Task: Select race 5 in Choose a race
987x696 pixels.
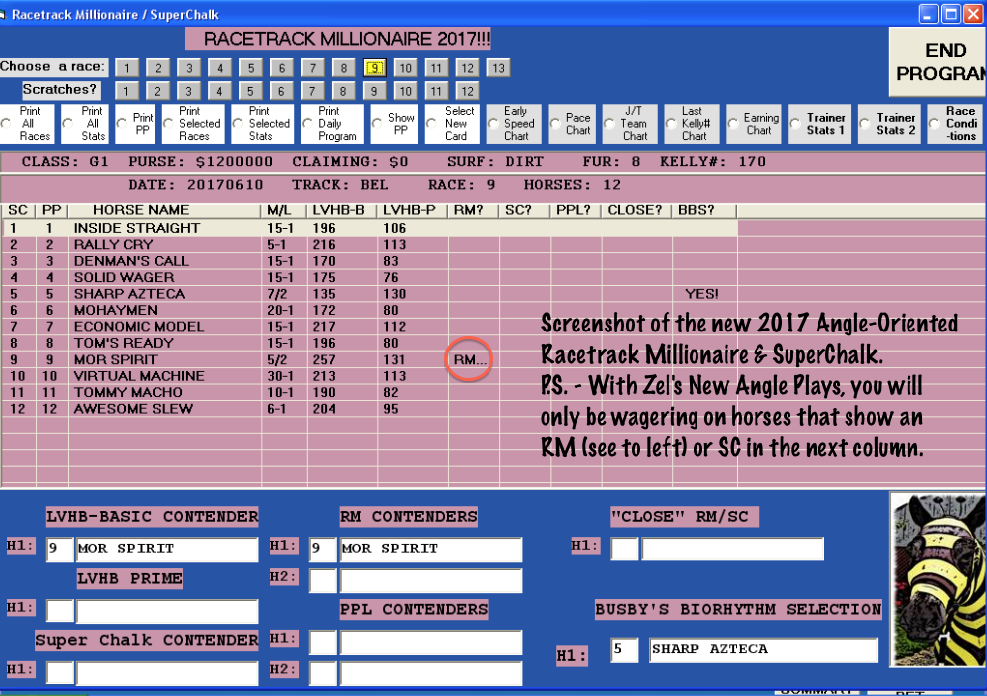Action: tap(251, 68)
